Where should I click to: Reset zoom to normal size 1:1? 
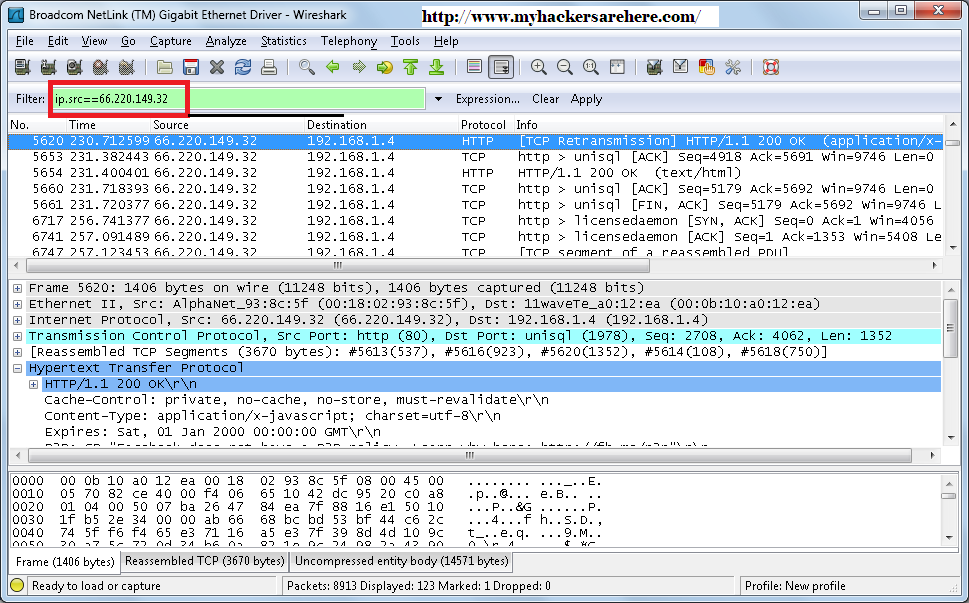click(591, 67)
